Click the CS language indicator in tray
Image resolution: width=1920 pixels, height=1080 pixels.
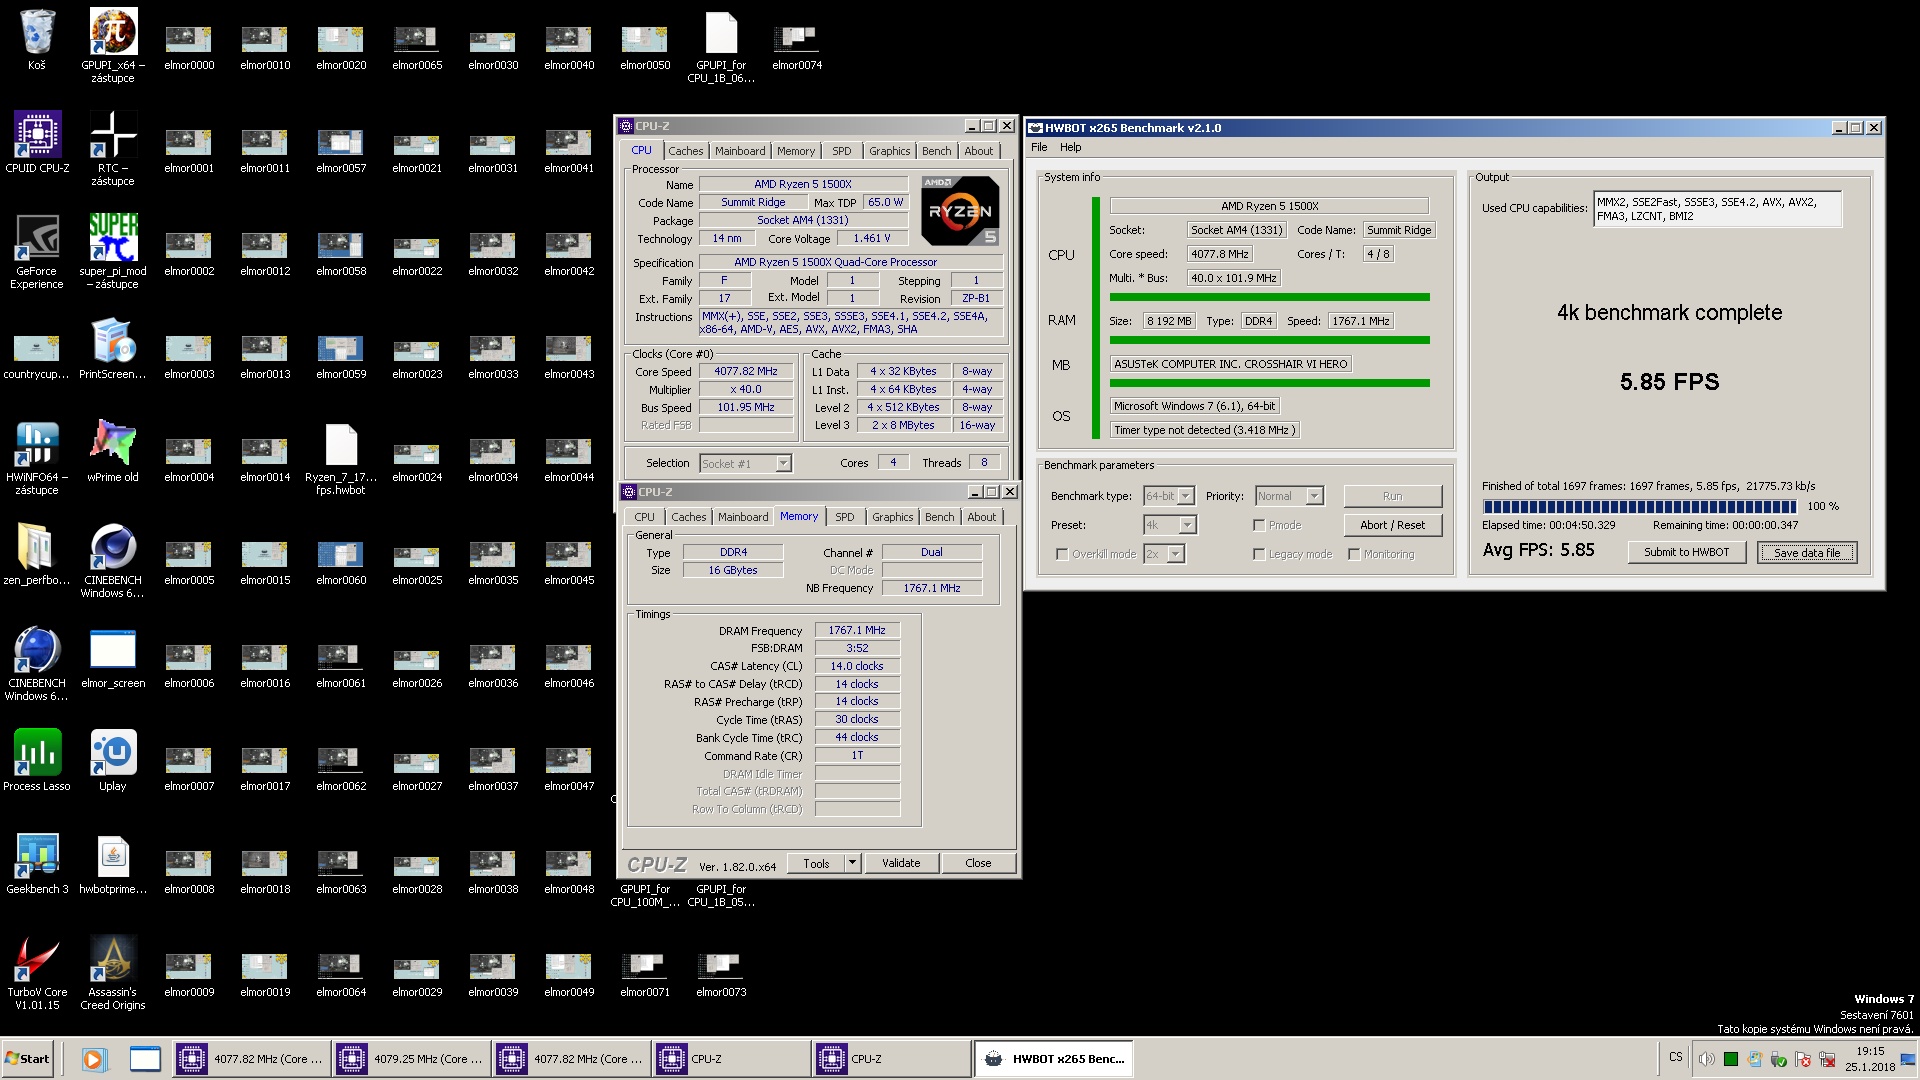(x=1676, y=1057)
